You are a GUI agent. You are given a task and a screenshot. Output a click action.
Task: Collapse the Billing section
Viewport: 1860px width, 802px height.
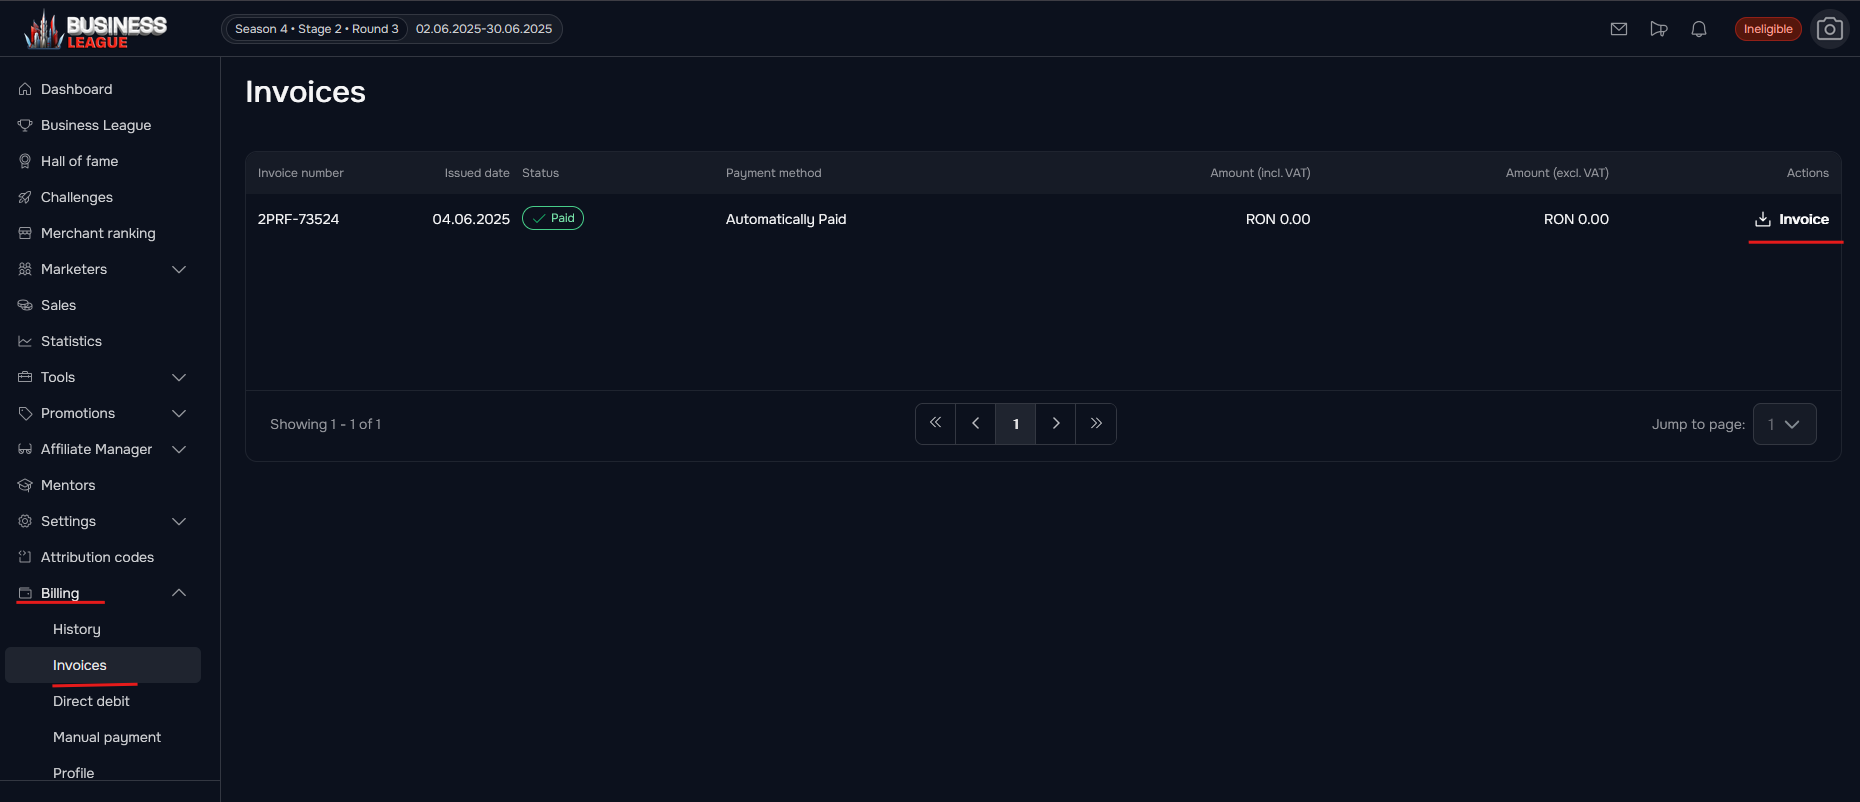179,593
